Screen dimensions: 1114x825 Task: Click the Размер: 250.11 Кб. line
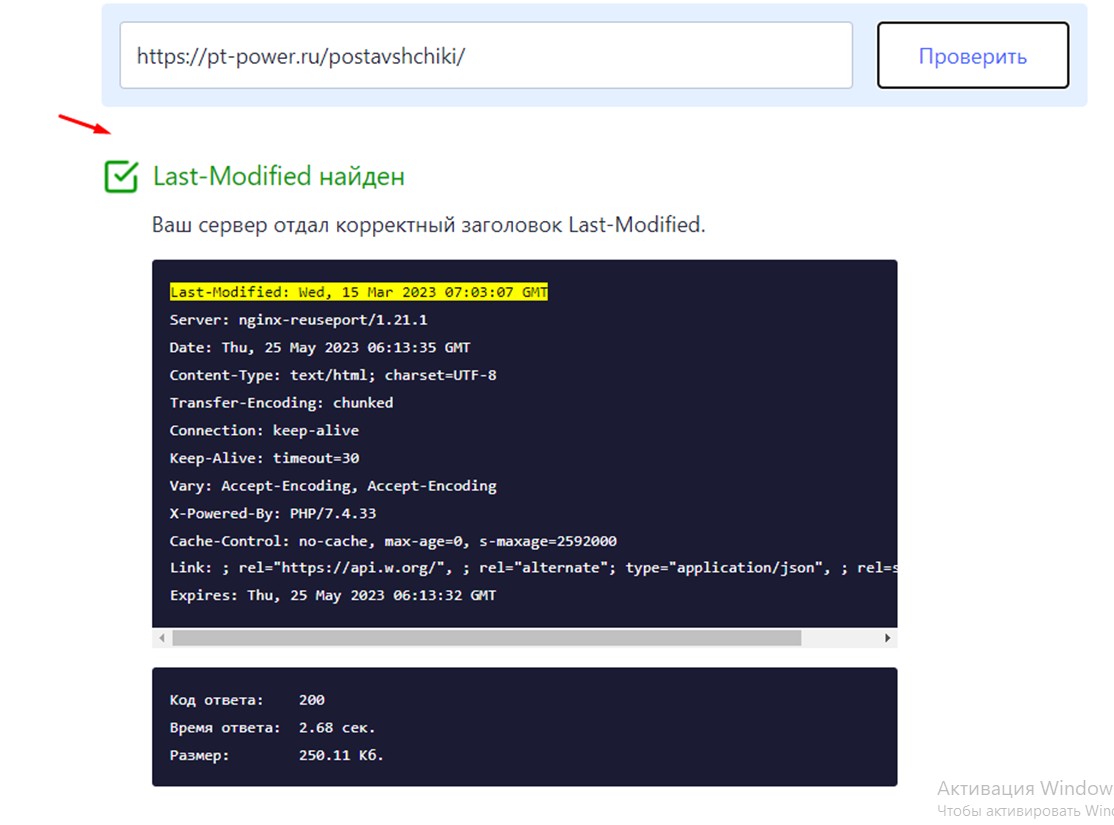pos(276,755)
